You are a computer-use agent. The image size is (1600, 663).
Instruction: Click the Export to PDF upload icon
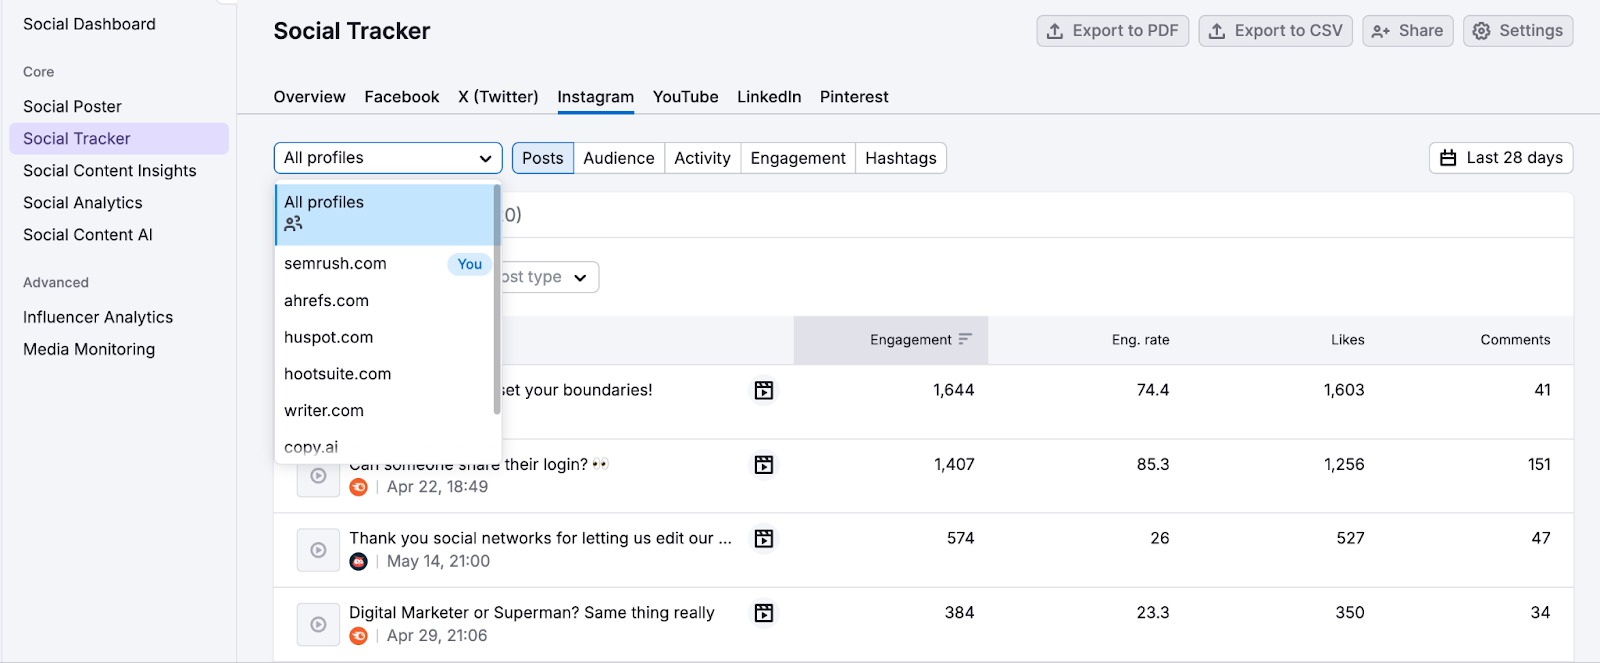pyautogui.click(x=1054, y=31)
